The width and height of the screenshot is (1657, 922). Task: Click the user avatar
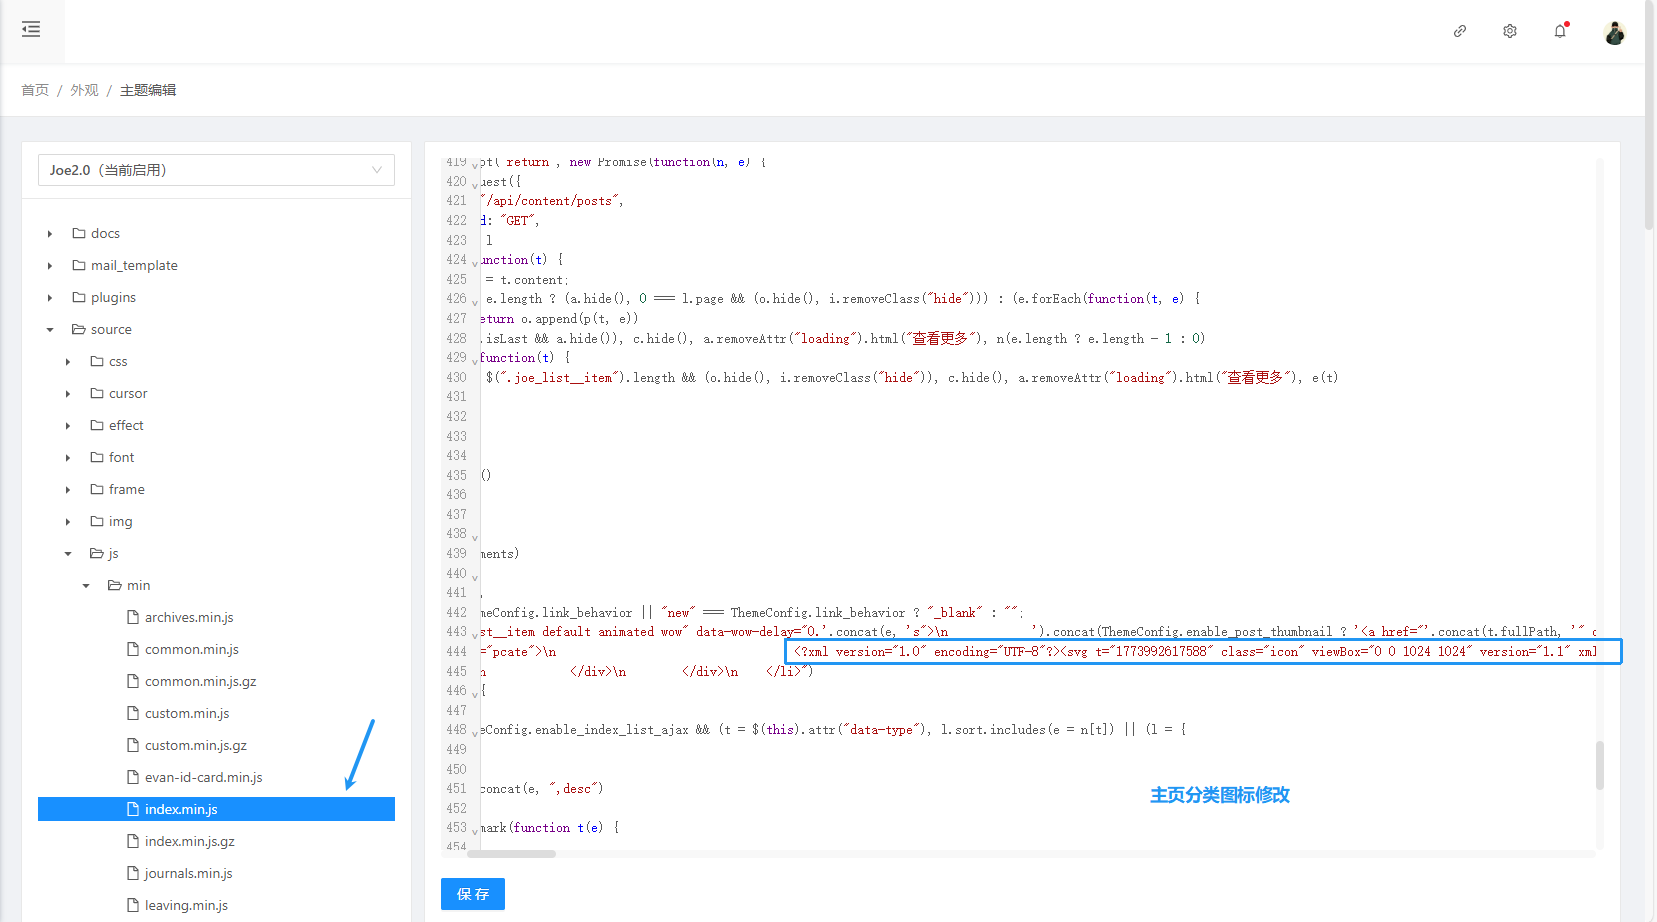(1614, 33)
